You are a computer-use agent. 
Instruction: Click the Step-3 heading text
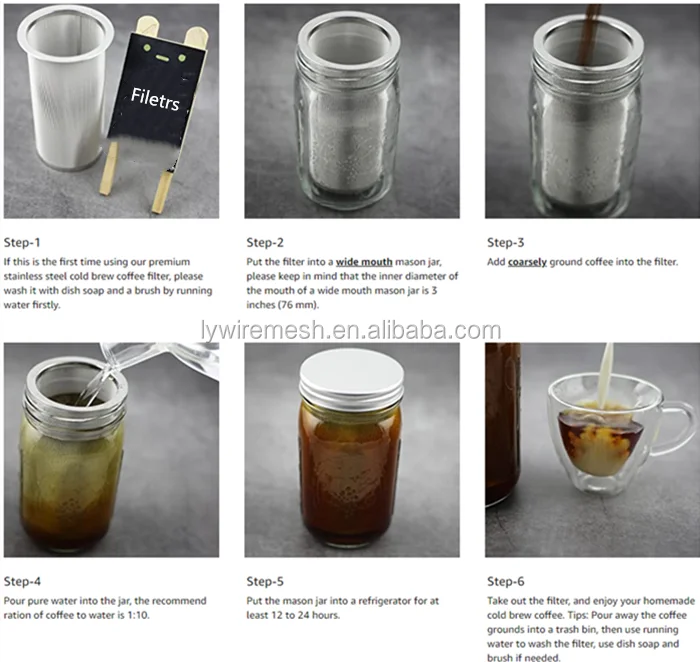click(505, 242)
